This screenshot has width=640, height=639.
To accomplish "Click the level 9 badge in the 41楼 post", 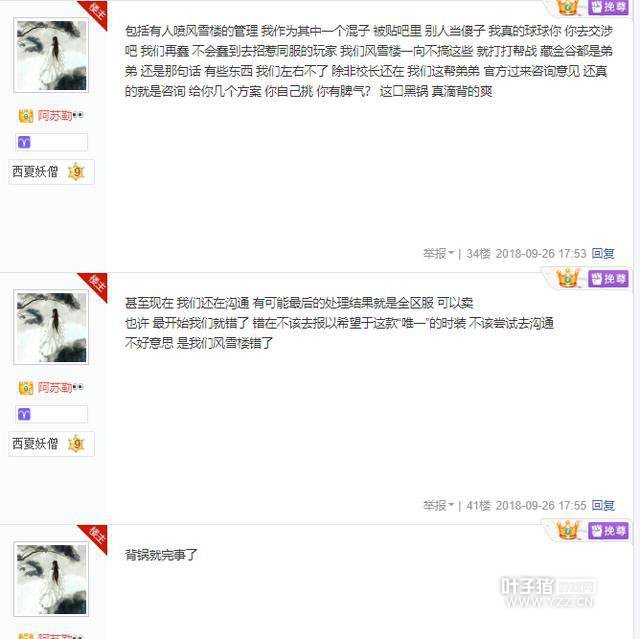I will coord(76,444).
